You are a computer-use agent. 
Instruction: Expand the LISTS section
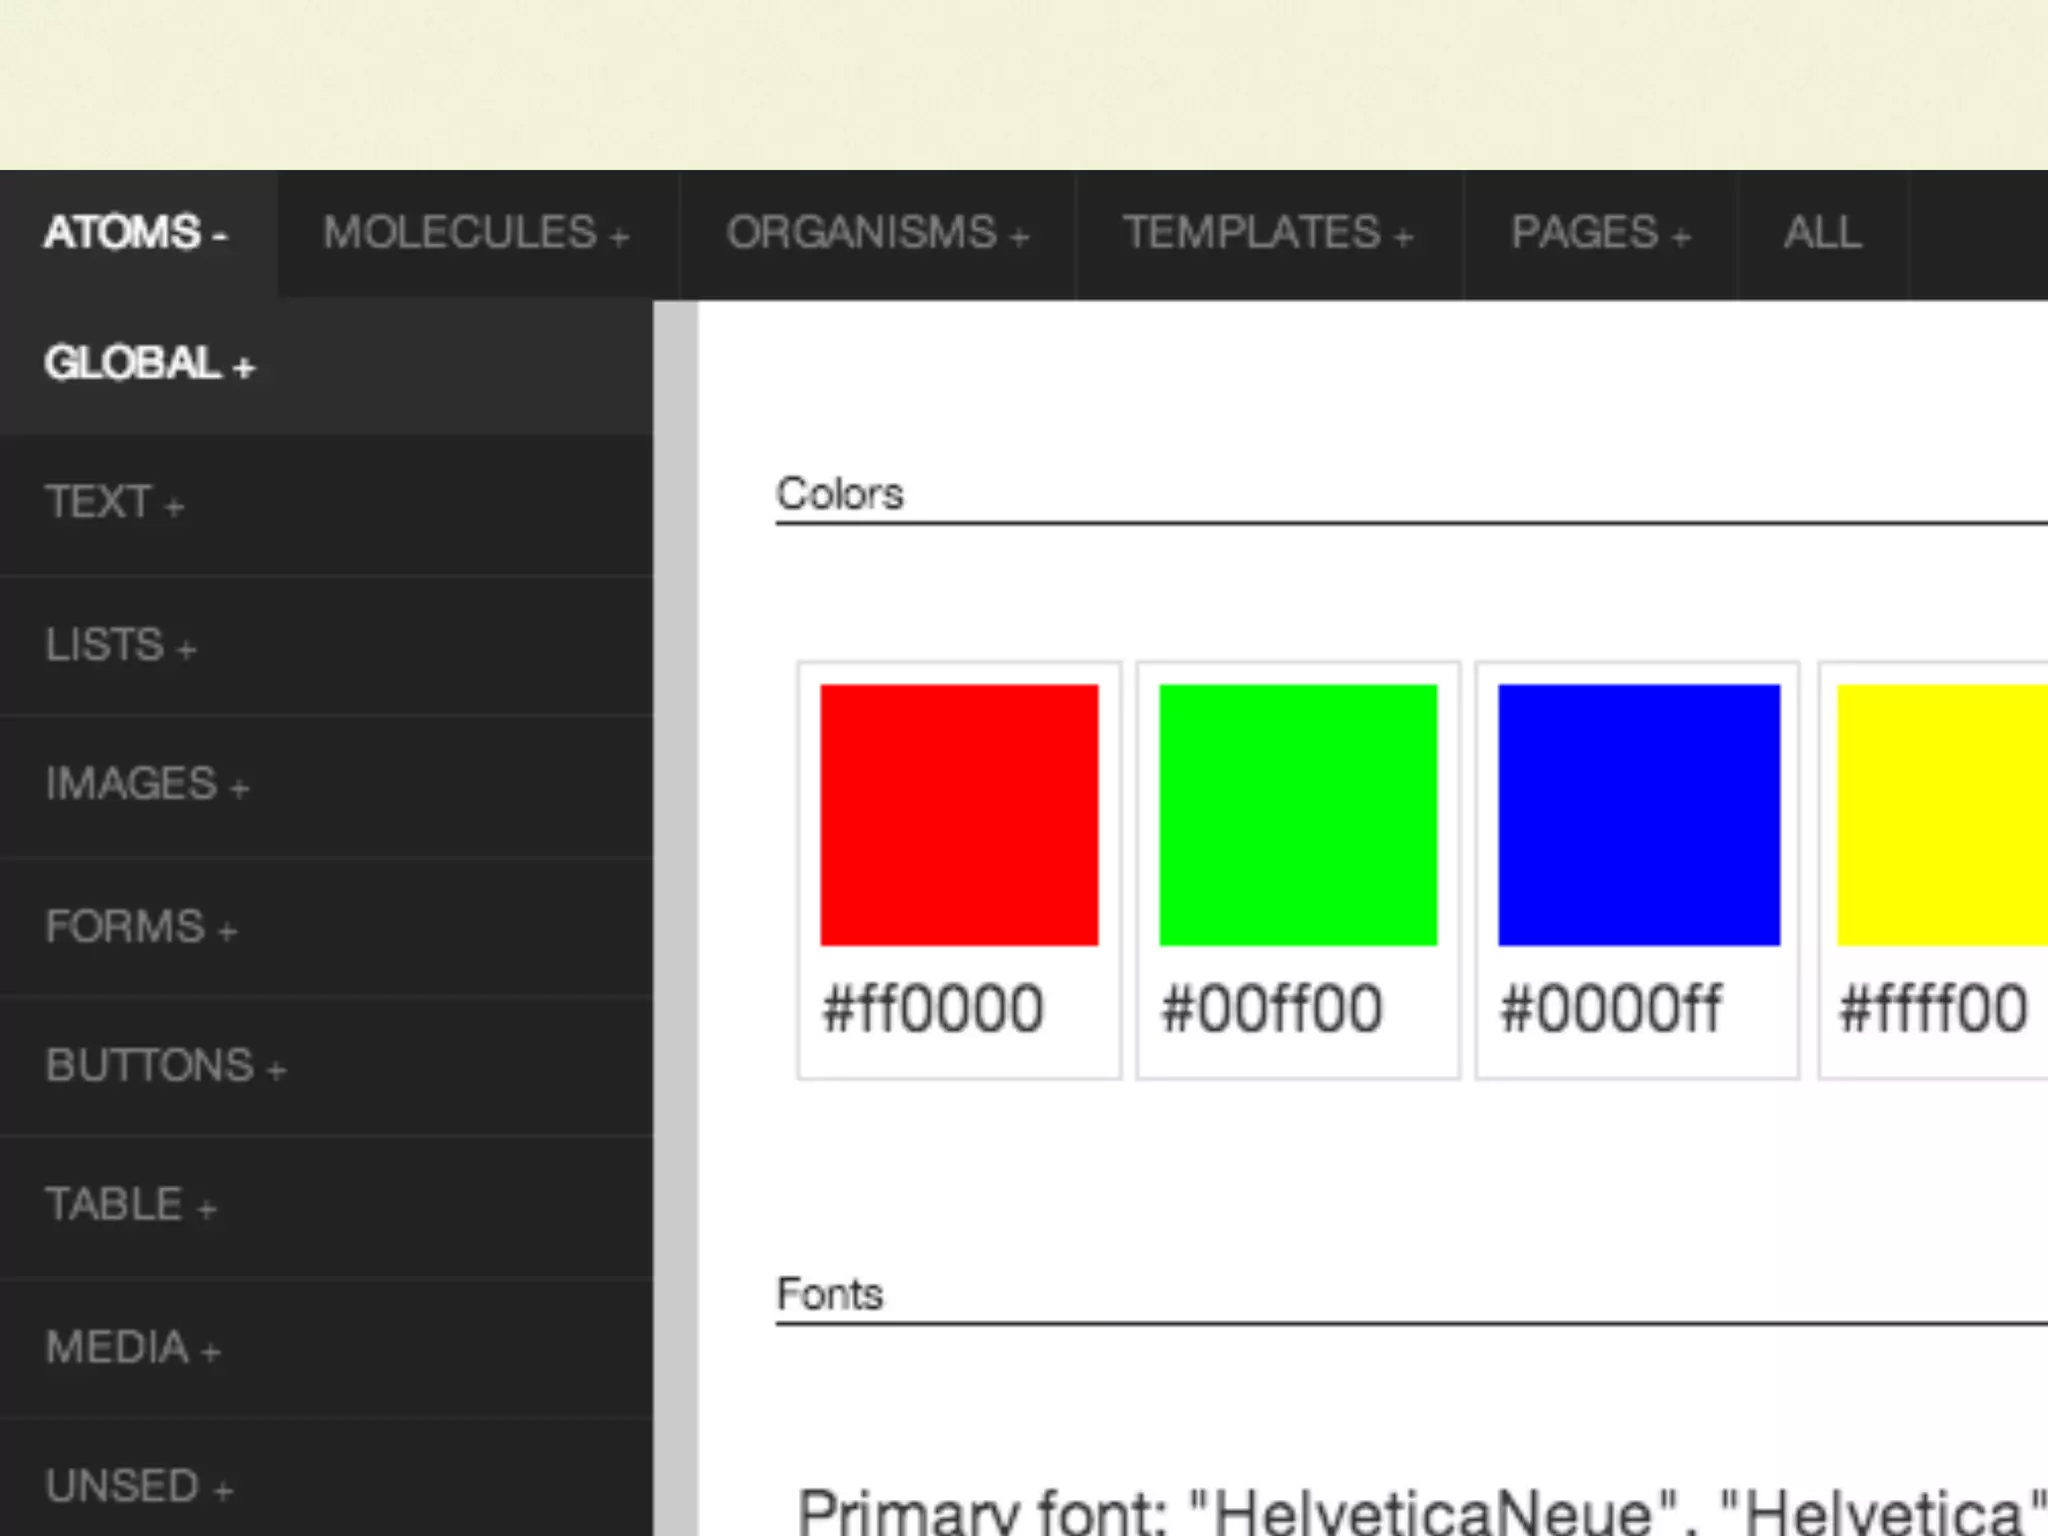click(x=121, y=645)
